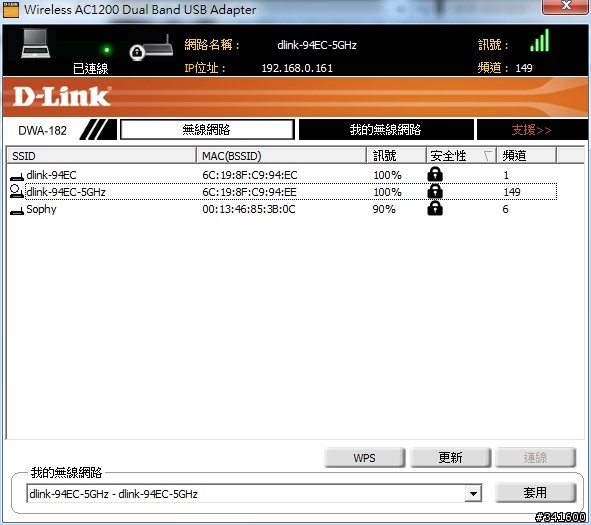Image resolution: width=591 pixels, height=525 pixels.
Task: Open the 我的無線網路 profile dropdown arrow
Action: (473, 493)
